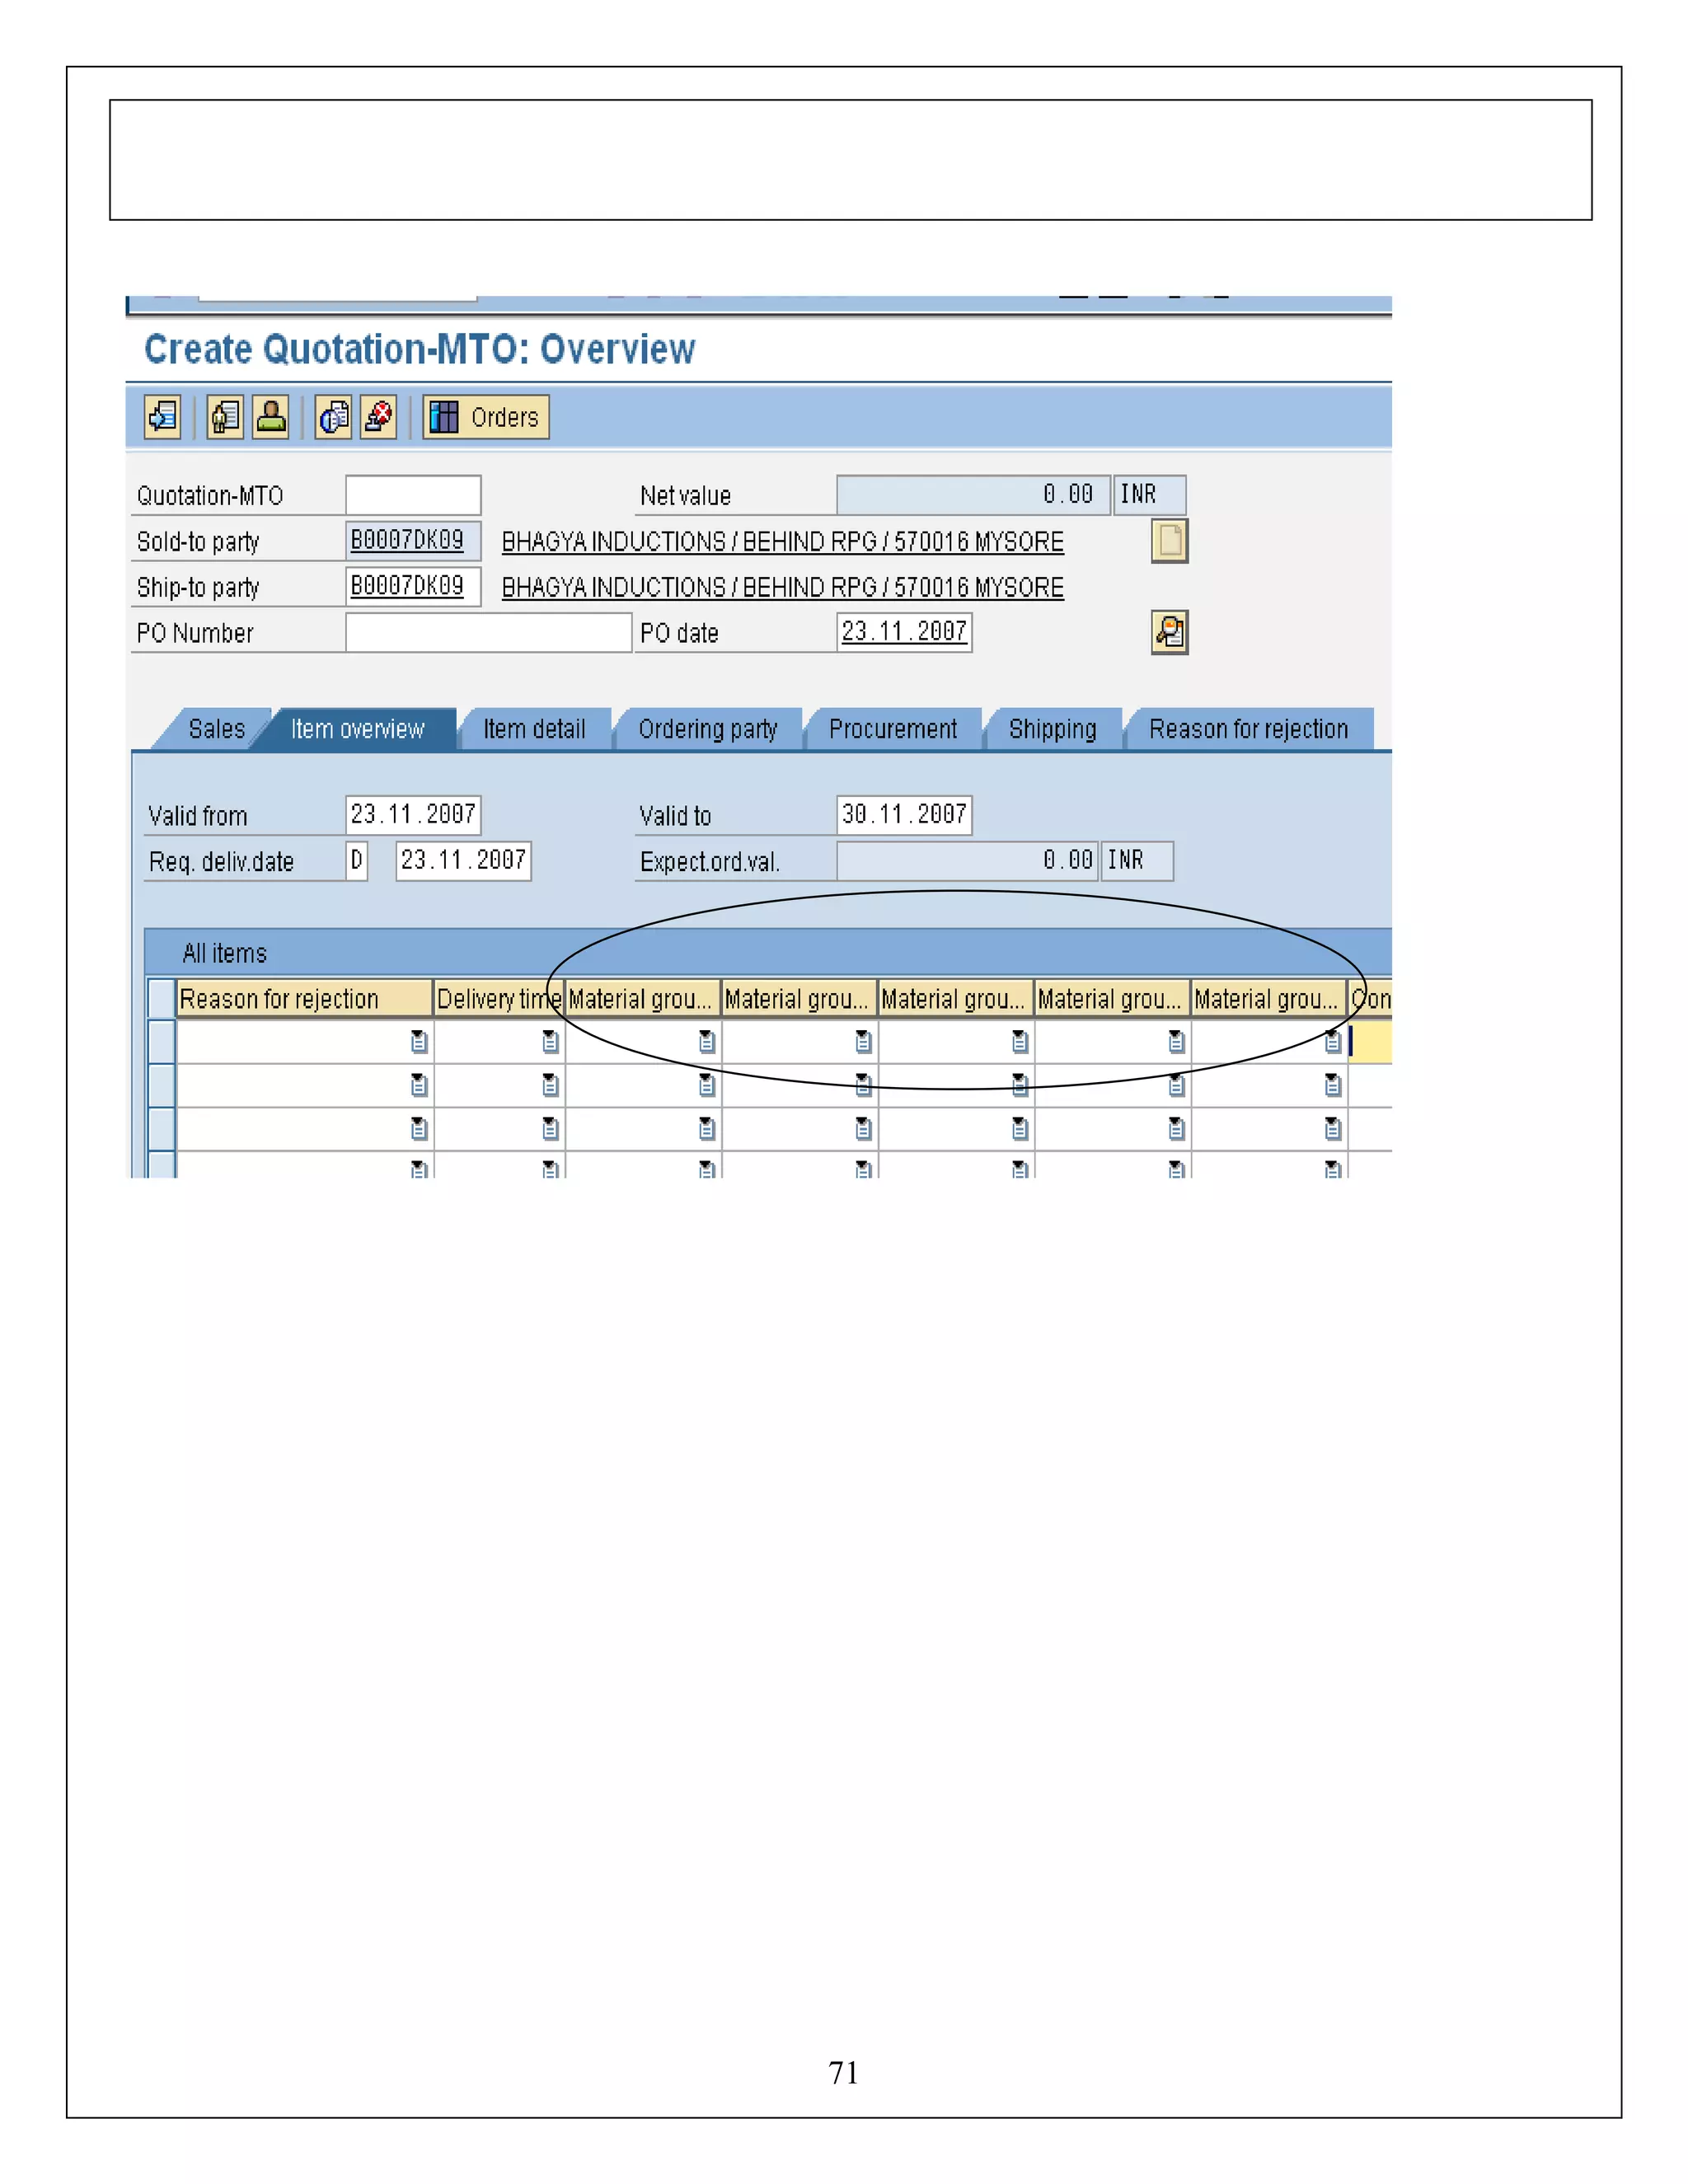The height and width of the screenshot is (2184, 1688).
Task: Toggle the select-all corner box of items table
Action: 161,998
